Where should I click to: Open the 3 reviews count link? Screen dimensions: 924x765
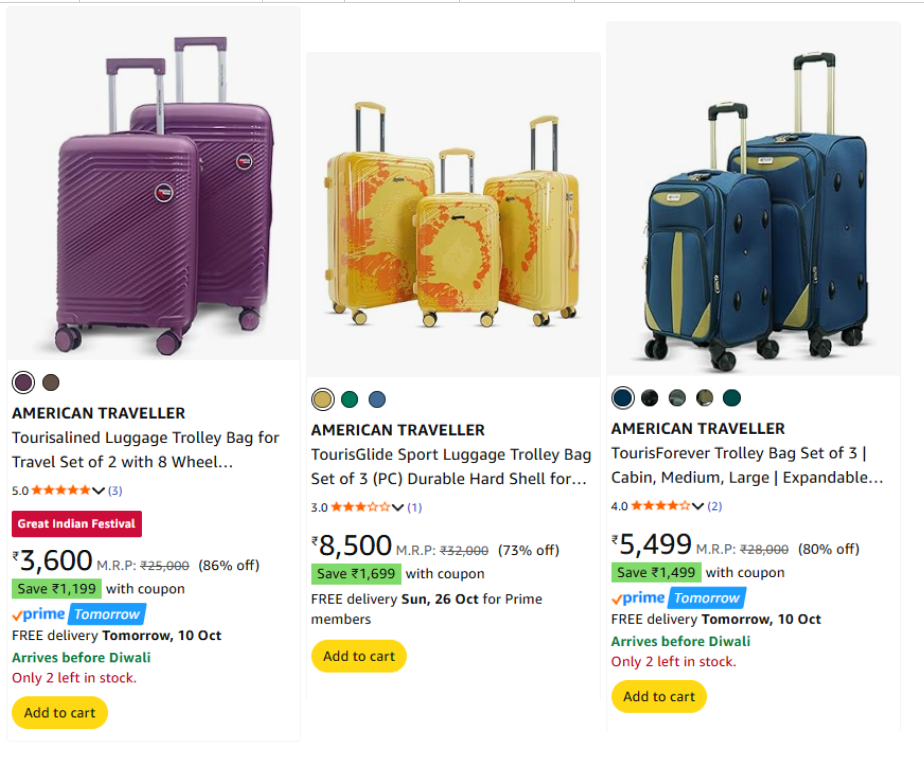(115, 491)
